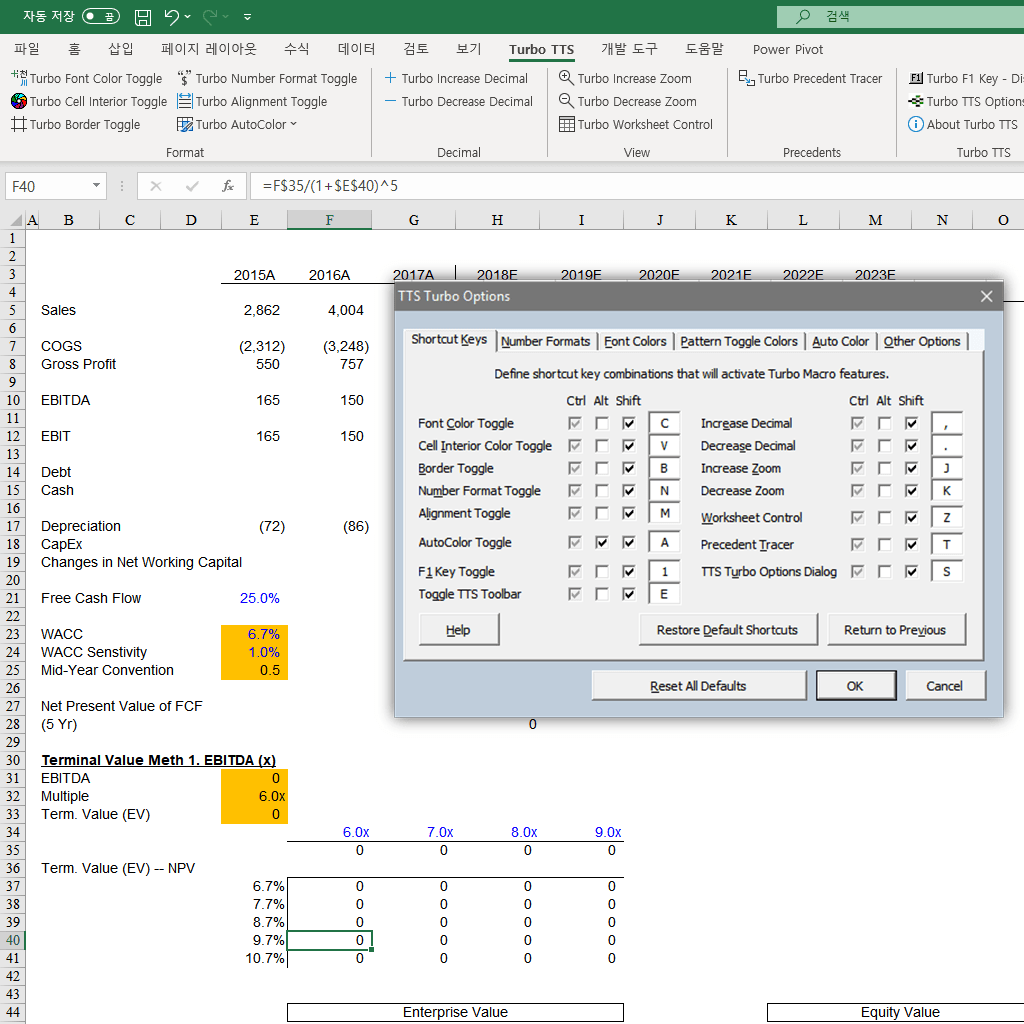Screen dimensions: 1024x1024
Task: Click the Turbo AutoColor icon
Action: (185, 124)
